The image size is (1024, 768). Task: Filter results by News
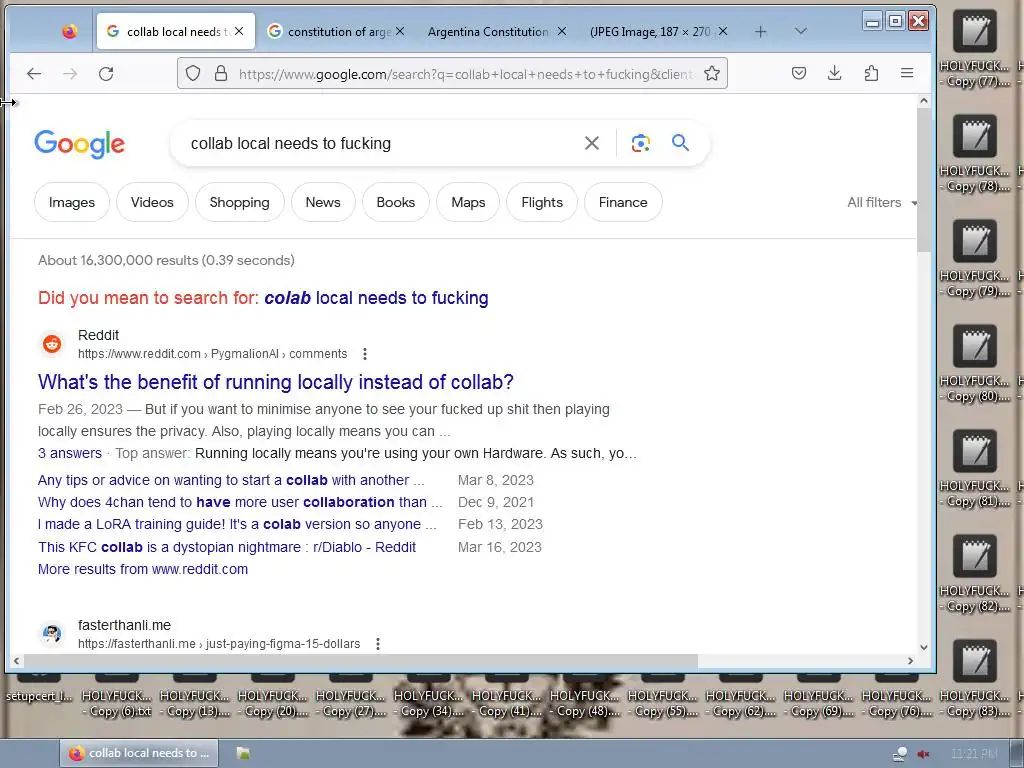coord(323,202)
